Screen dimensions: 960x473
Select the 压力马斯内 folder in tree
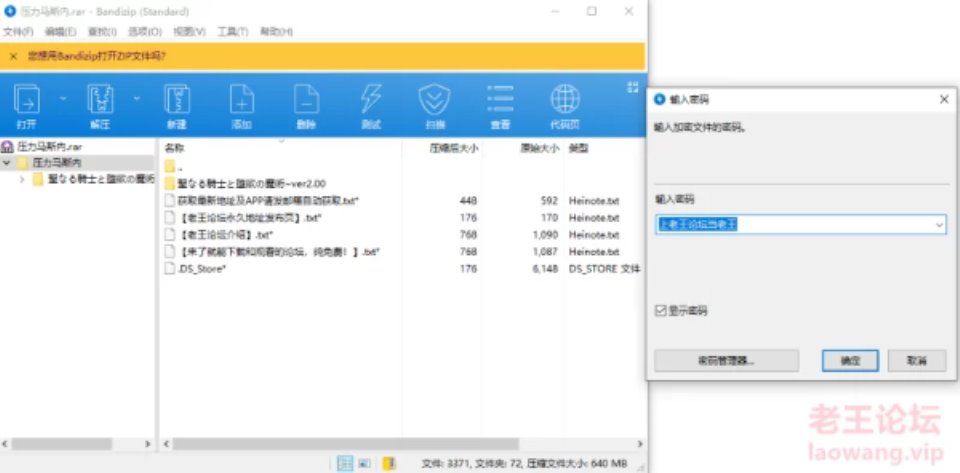[56, 163]
